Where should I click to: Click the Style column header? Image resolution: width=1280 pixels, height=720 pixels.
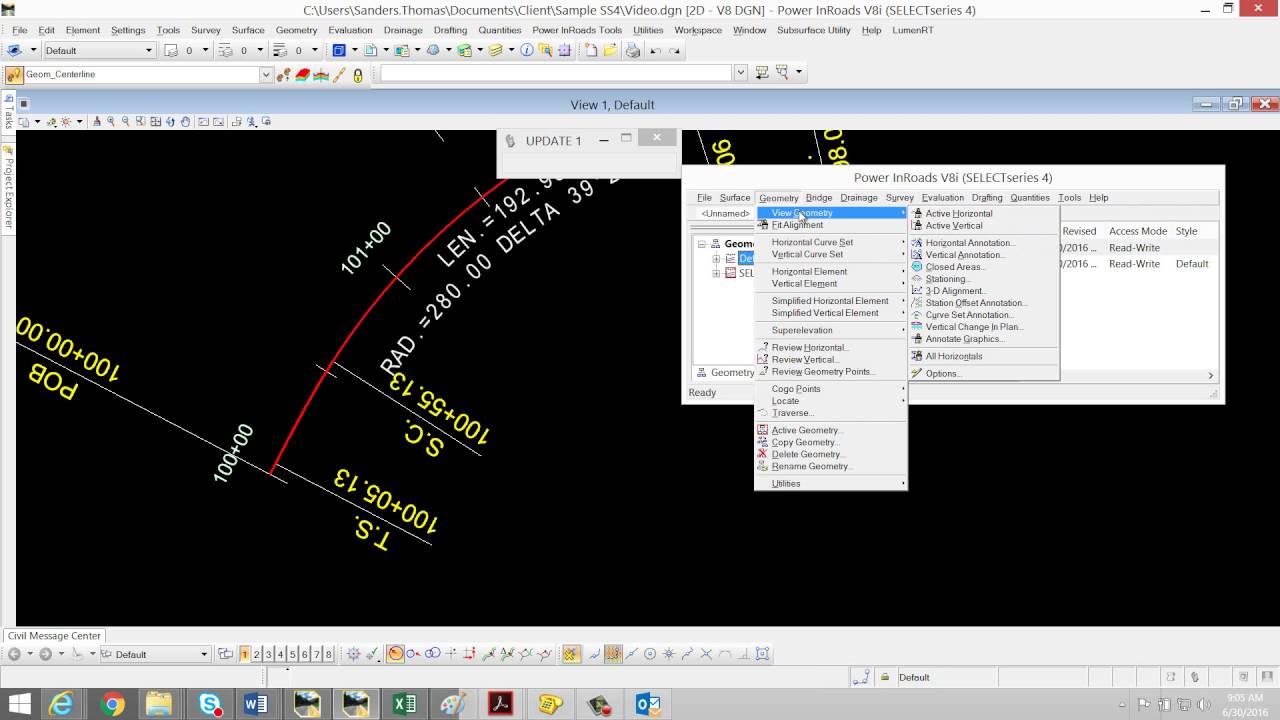[1186, 231]
